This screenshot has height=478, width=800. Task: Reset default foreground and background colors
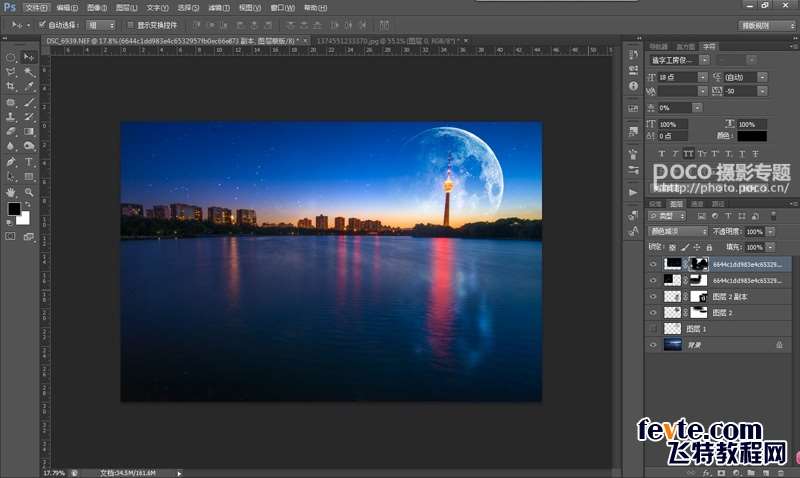[10, 222]
